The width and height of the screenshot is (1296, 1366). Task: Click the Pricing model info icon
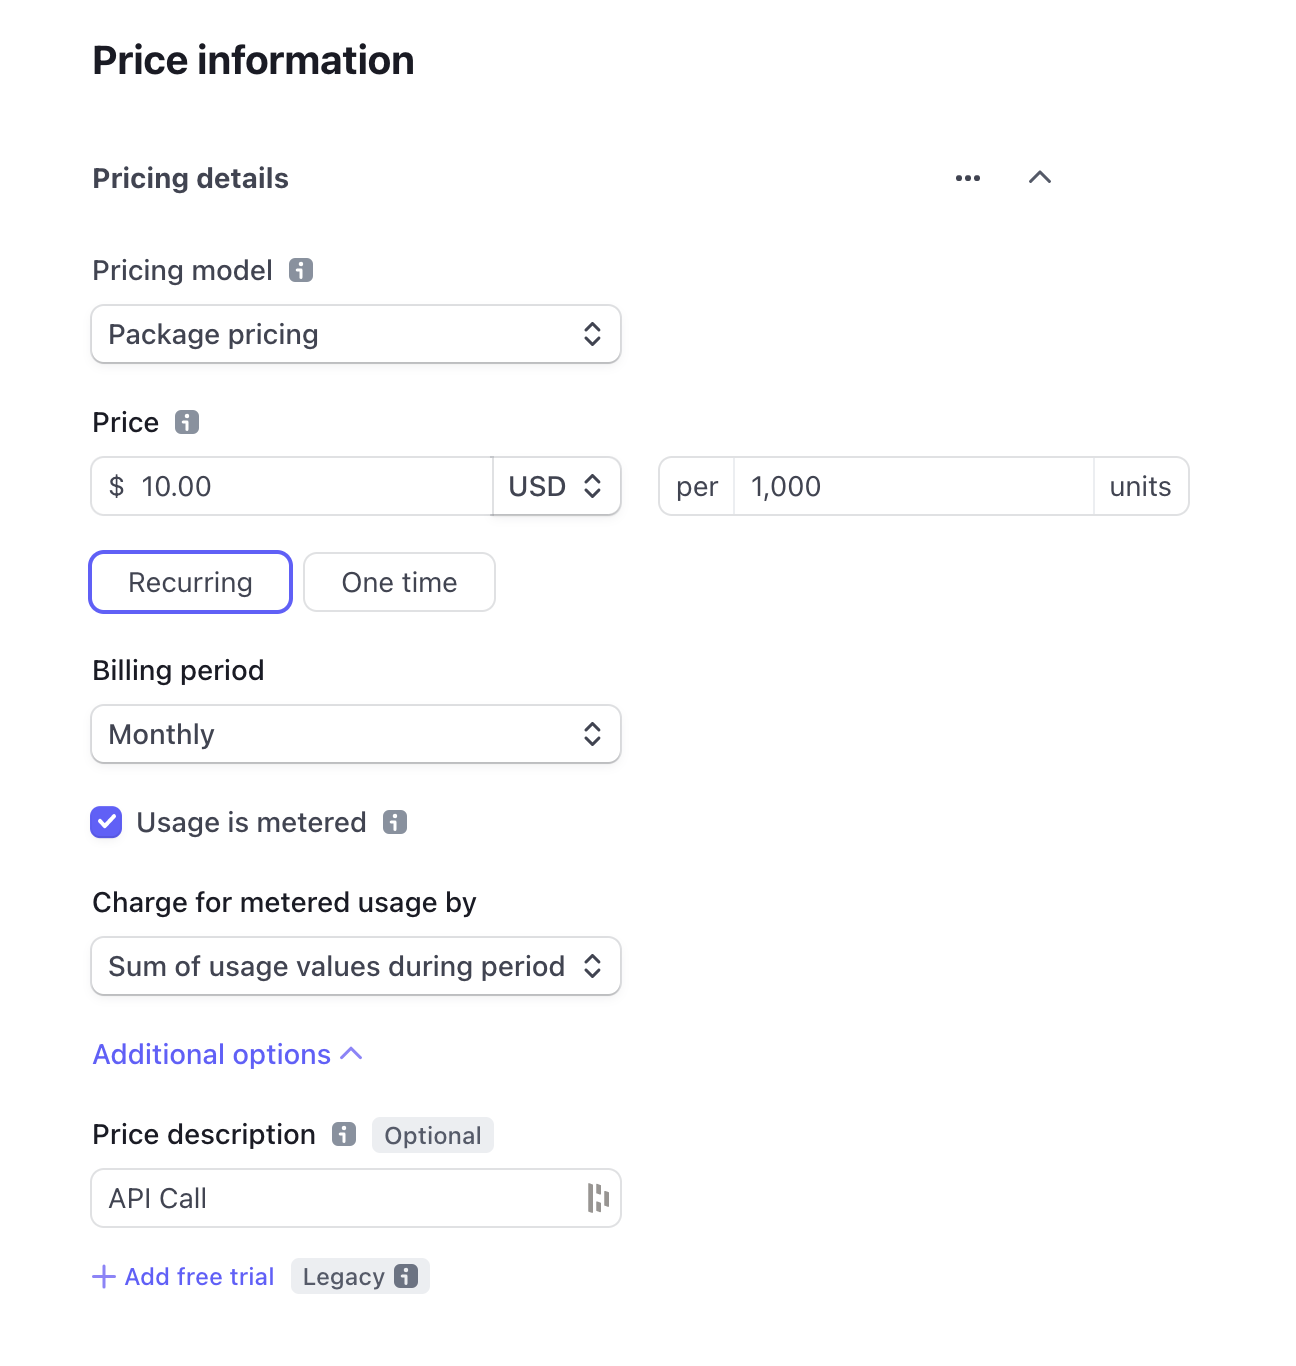coord(301,270)
